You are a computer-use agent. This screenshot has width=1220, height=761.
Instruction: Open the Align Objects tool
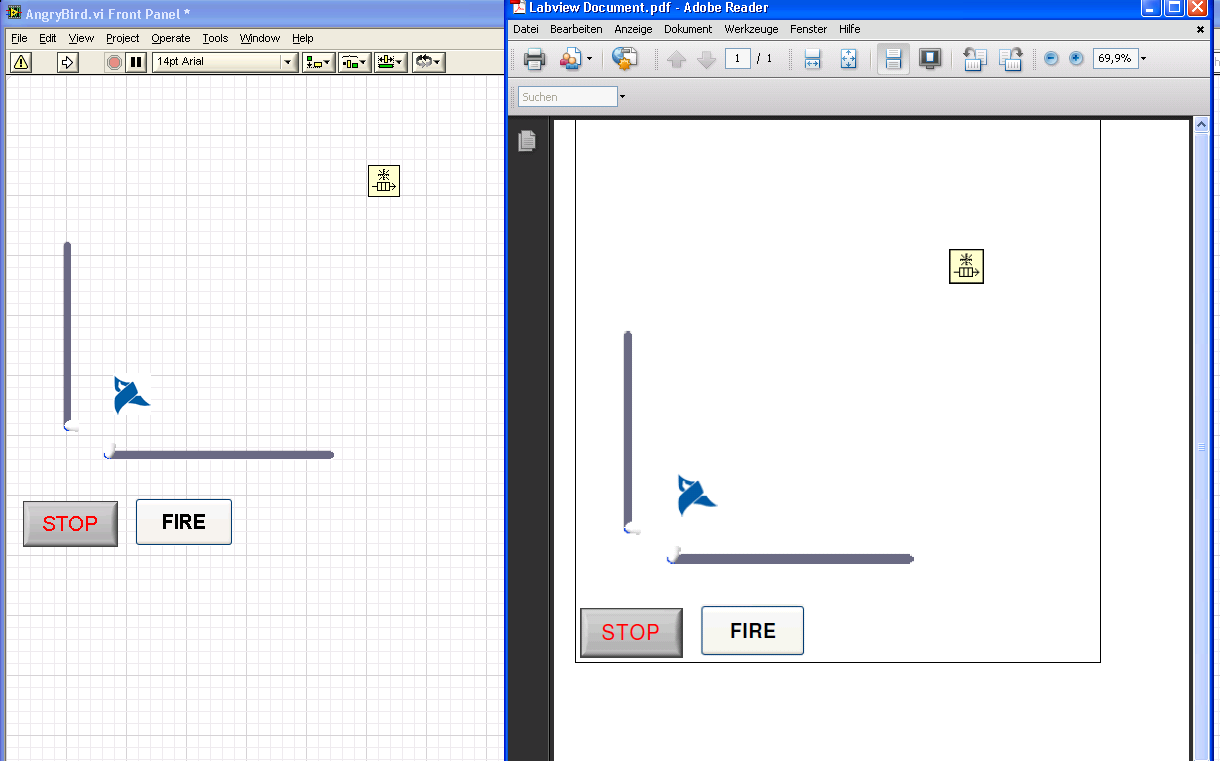[x=319, y=62]
